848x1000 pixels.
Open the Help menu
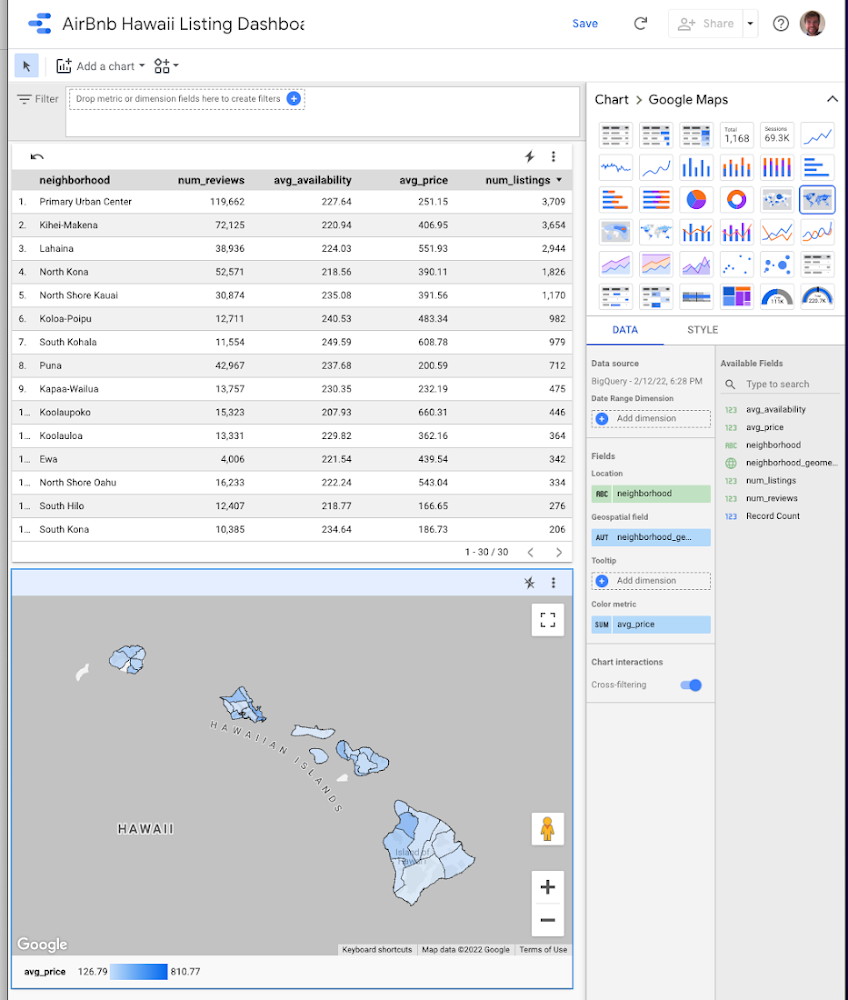780,24
